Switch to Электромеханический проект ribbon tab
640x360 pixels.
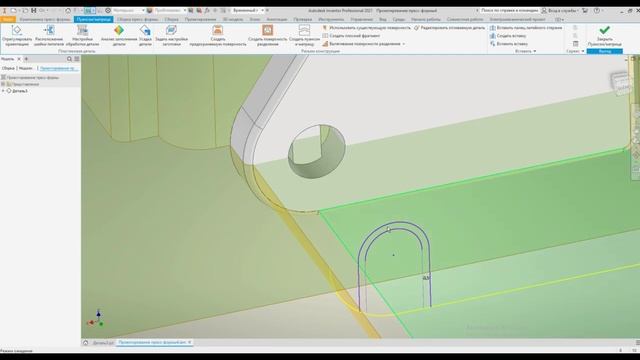(518, 19)
